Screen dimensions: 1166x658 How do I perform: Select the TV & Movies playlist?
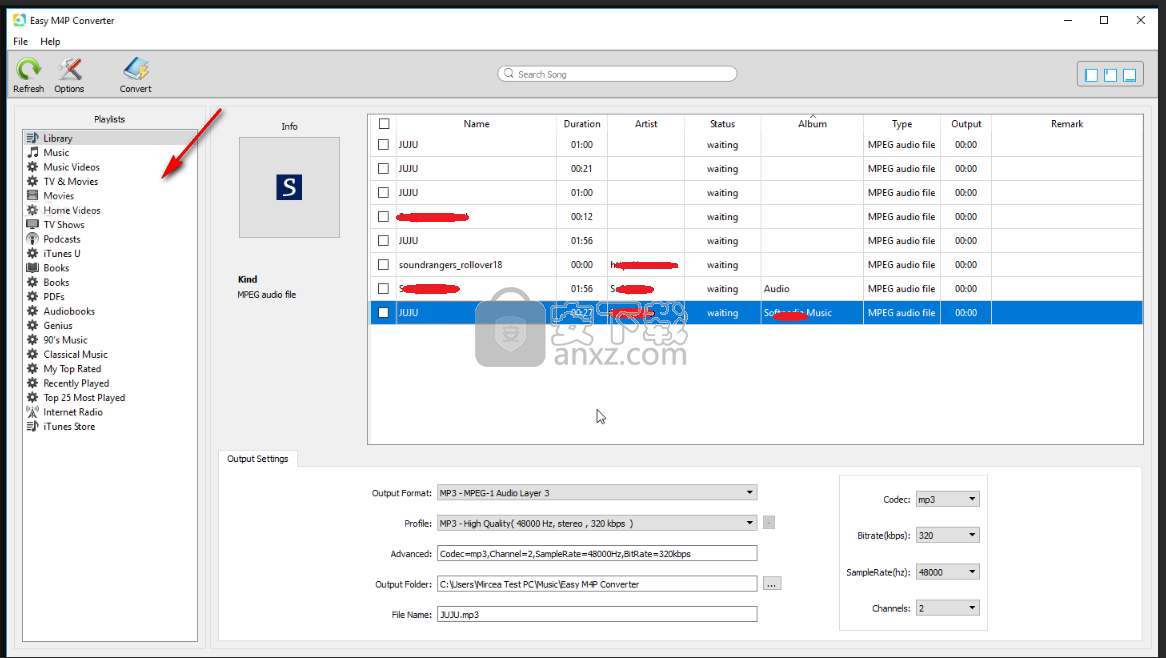point(71,181)
